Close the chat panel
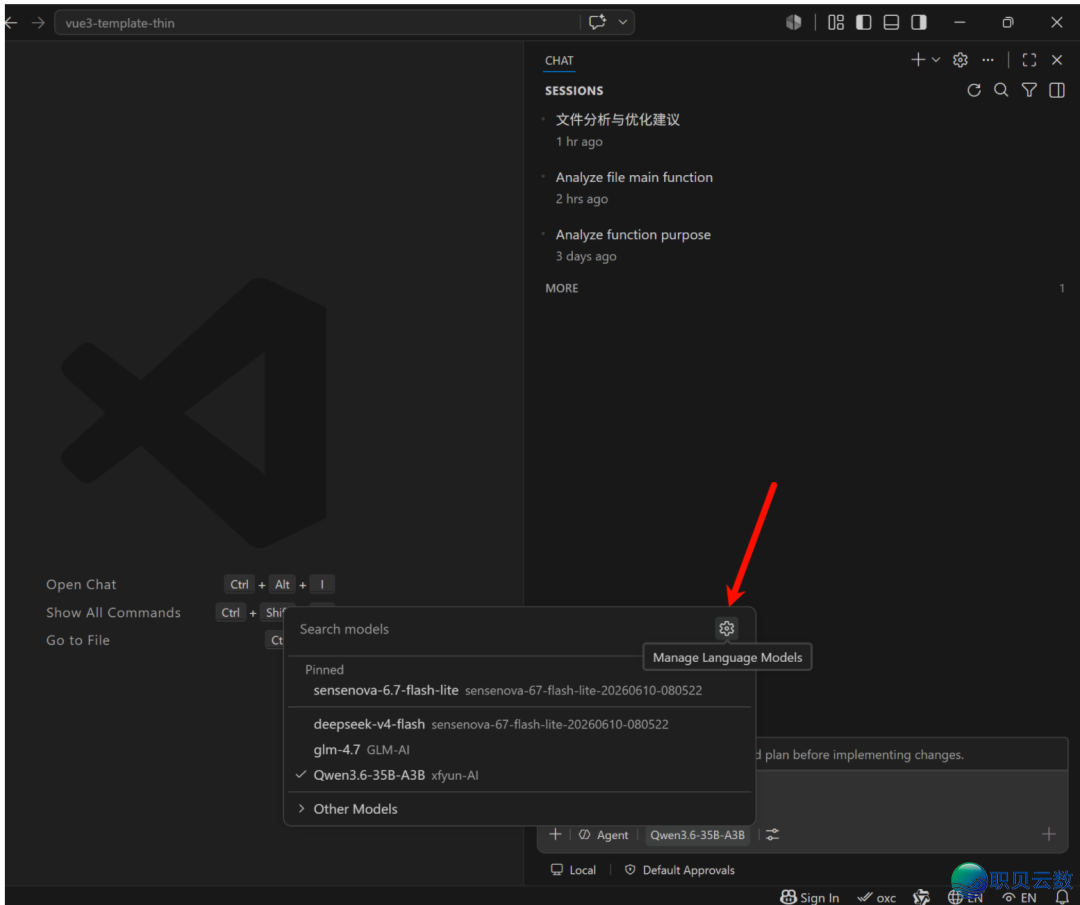Screen dimensions: 1080x905 coord(1057,60)
